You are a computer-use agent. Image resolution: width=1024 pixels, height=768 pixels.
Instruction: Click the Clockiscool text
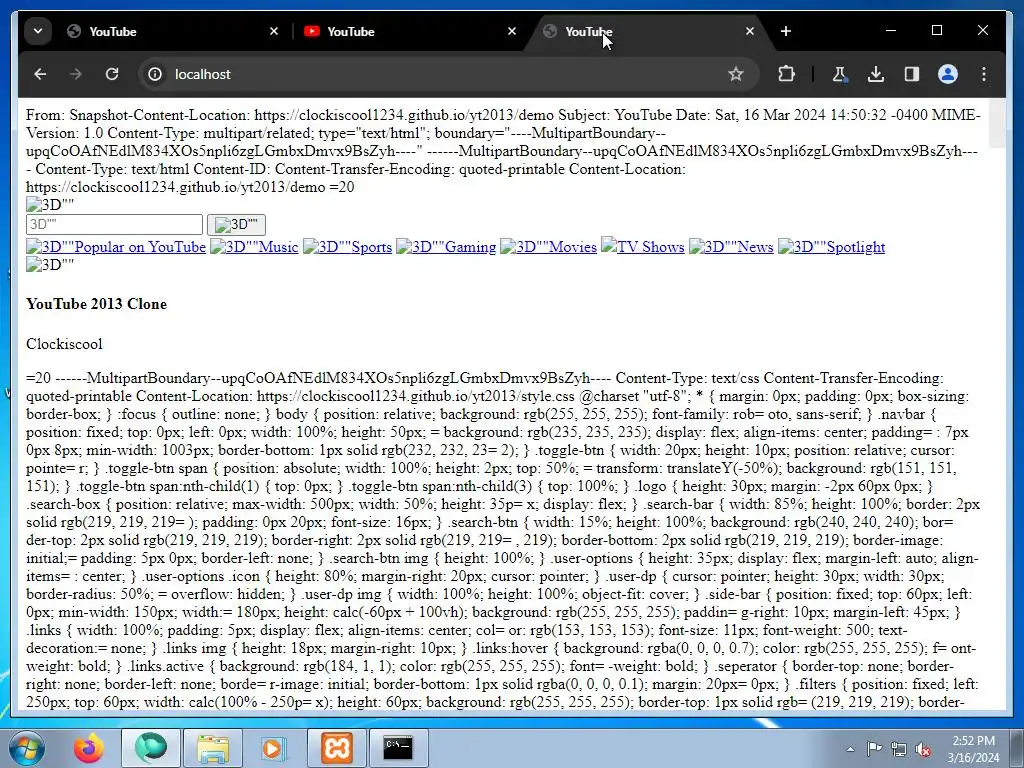pyautogui.click(x=64, y=344)
